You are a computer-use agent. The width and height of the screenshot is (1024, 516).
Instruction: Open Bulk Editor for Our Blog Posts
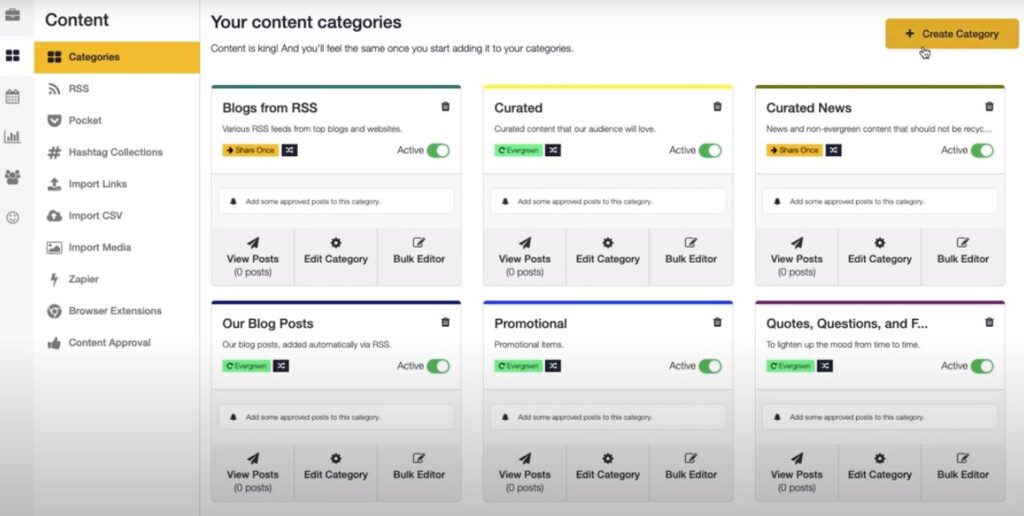(x=419, y=467)
